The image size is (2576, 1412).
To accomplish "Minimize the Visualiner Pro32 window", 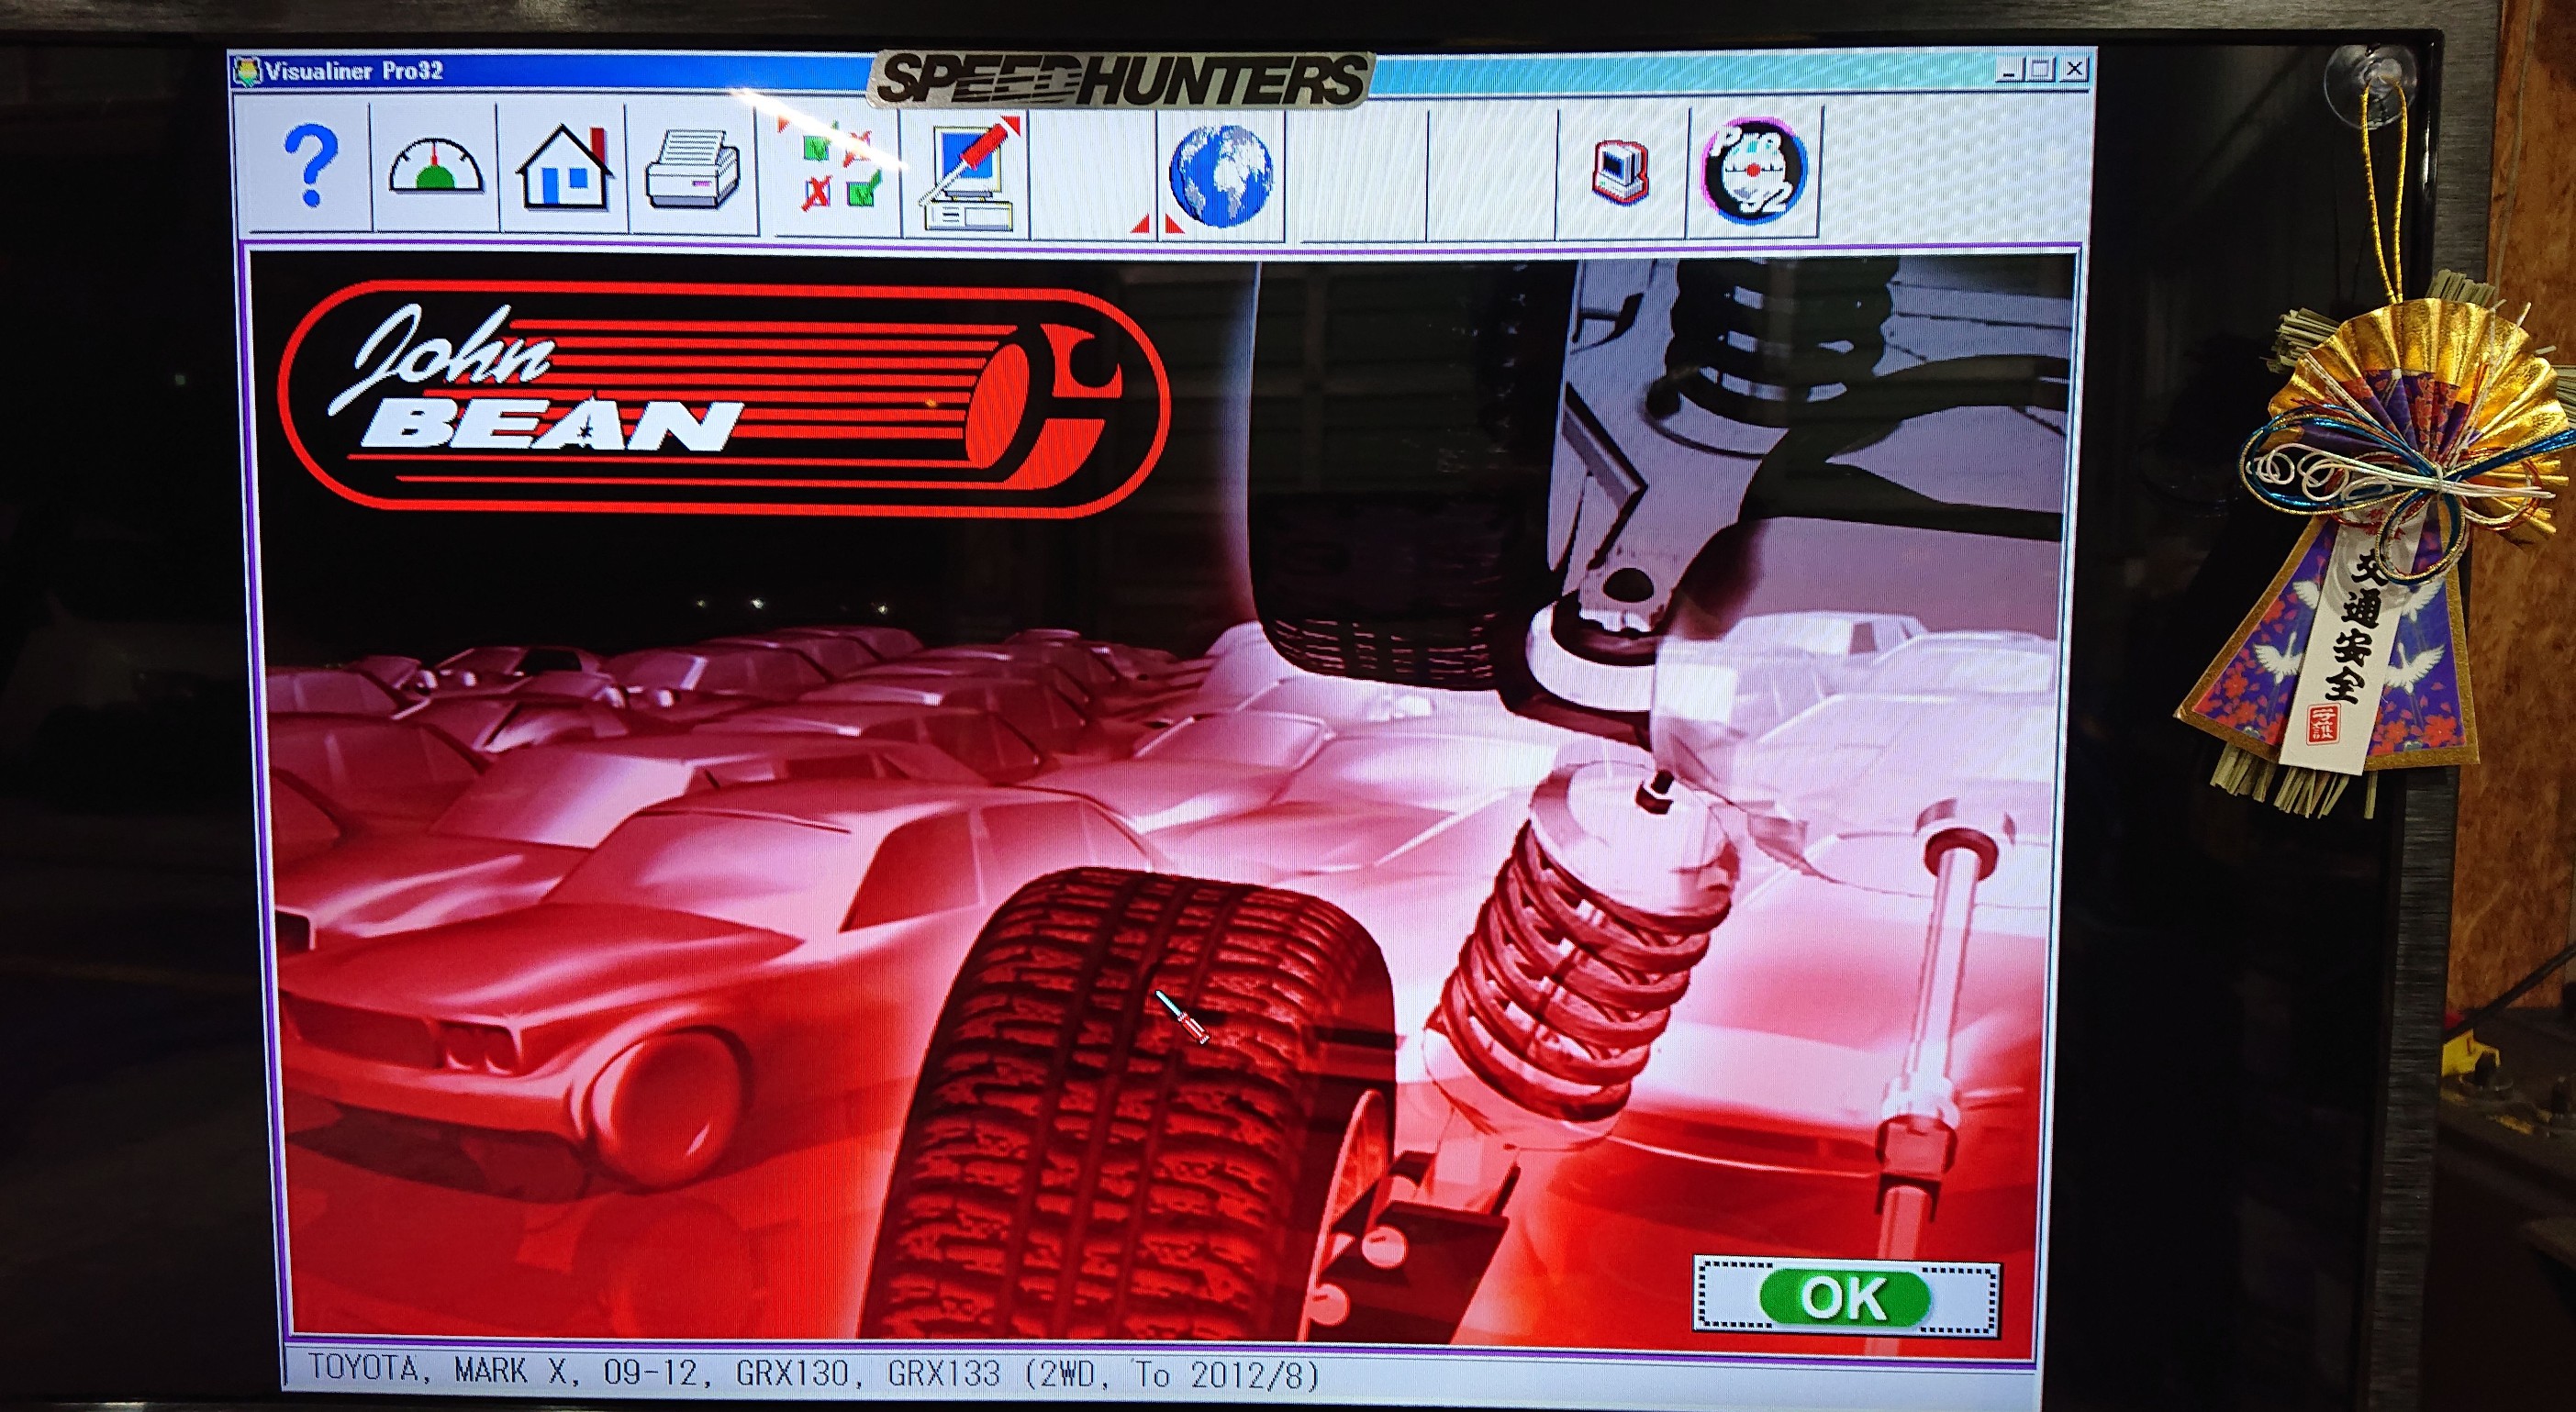I will coord(2008,69).
